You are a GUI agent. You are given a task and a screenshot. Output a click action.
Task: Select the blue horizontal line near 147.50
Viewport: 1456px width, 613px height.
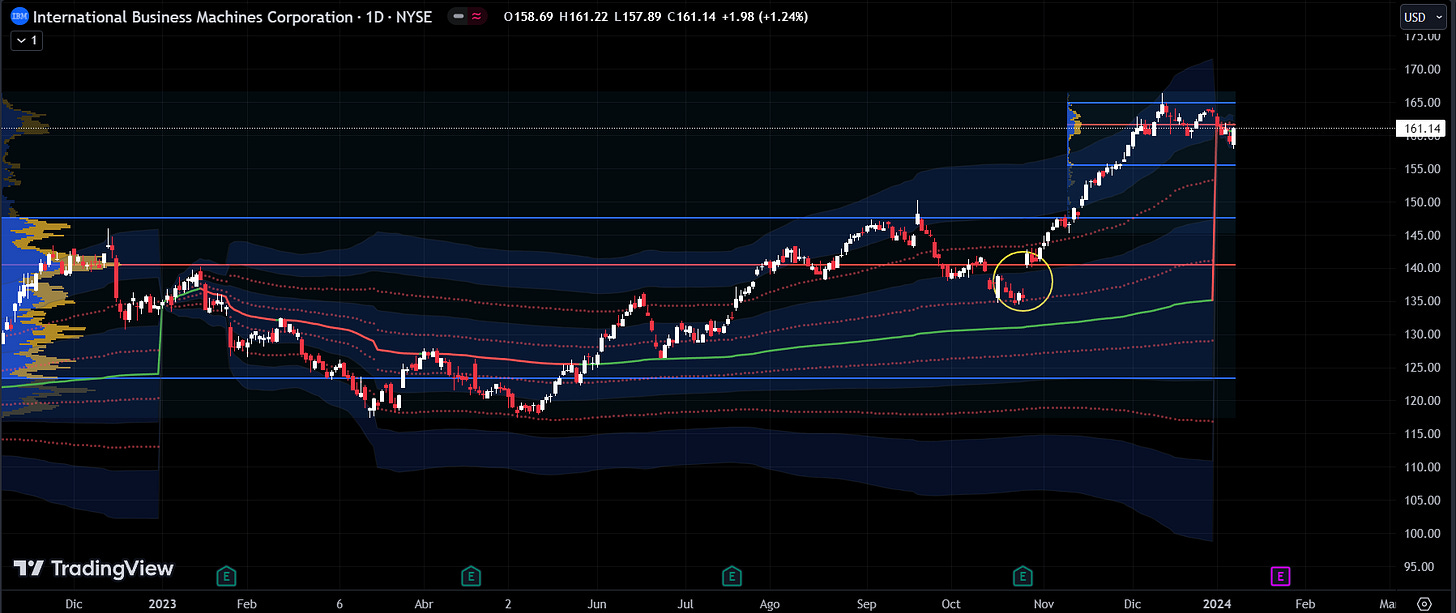coord(620,217)
